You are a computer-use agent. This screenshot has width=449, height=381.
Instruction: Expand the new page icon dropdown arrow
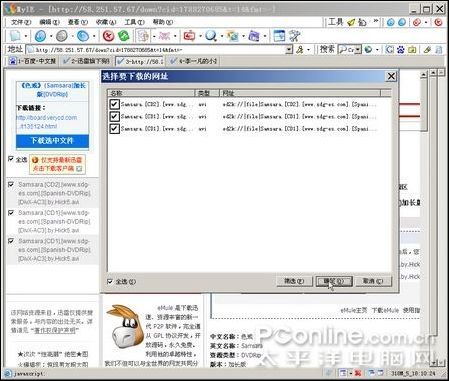(25, 36)
